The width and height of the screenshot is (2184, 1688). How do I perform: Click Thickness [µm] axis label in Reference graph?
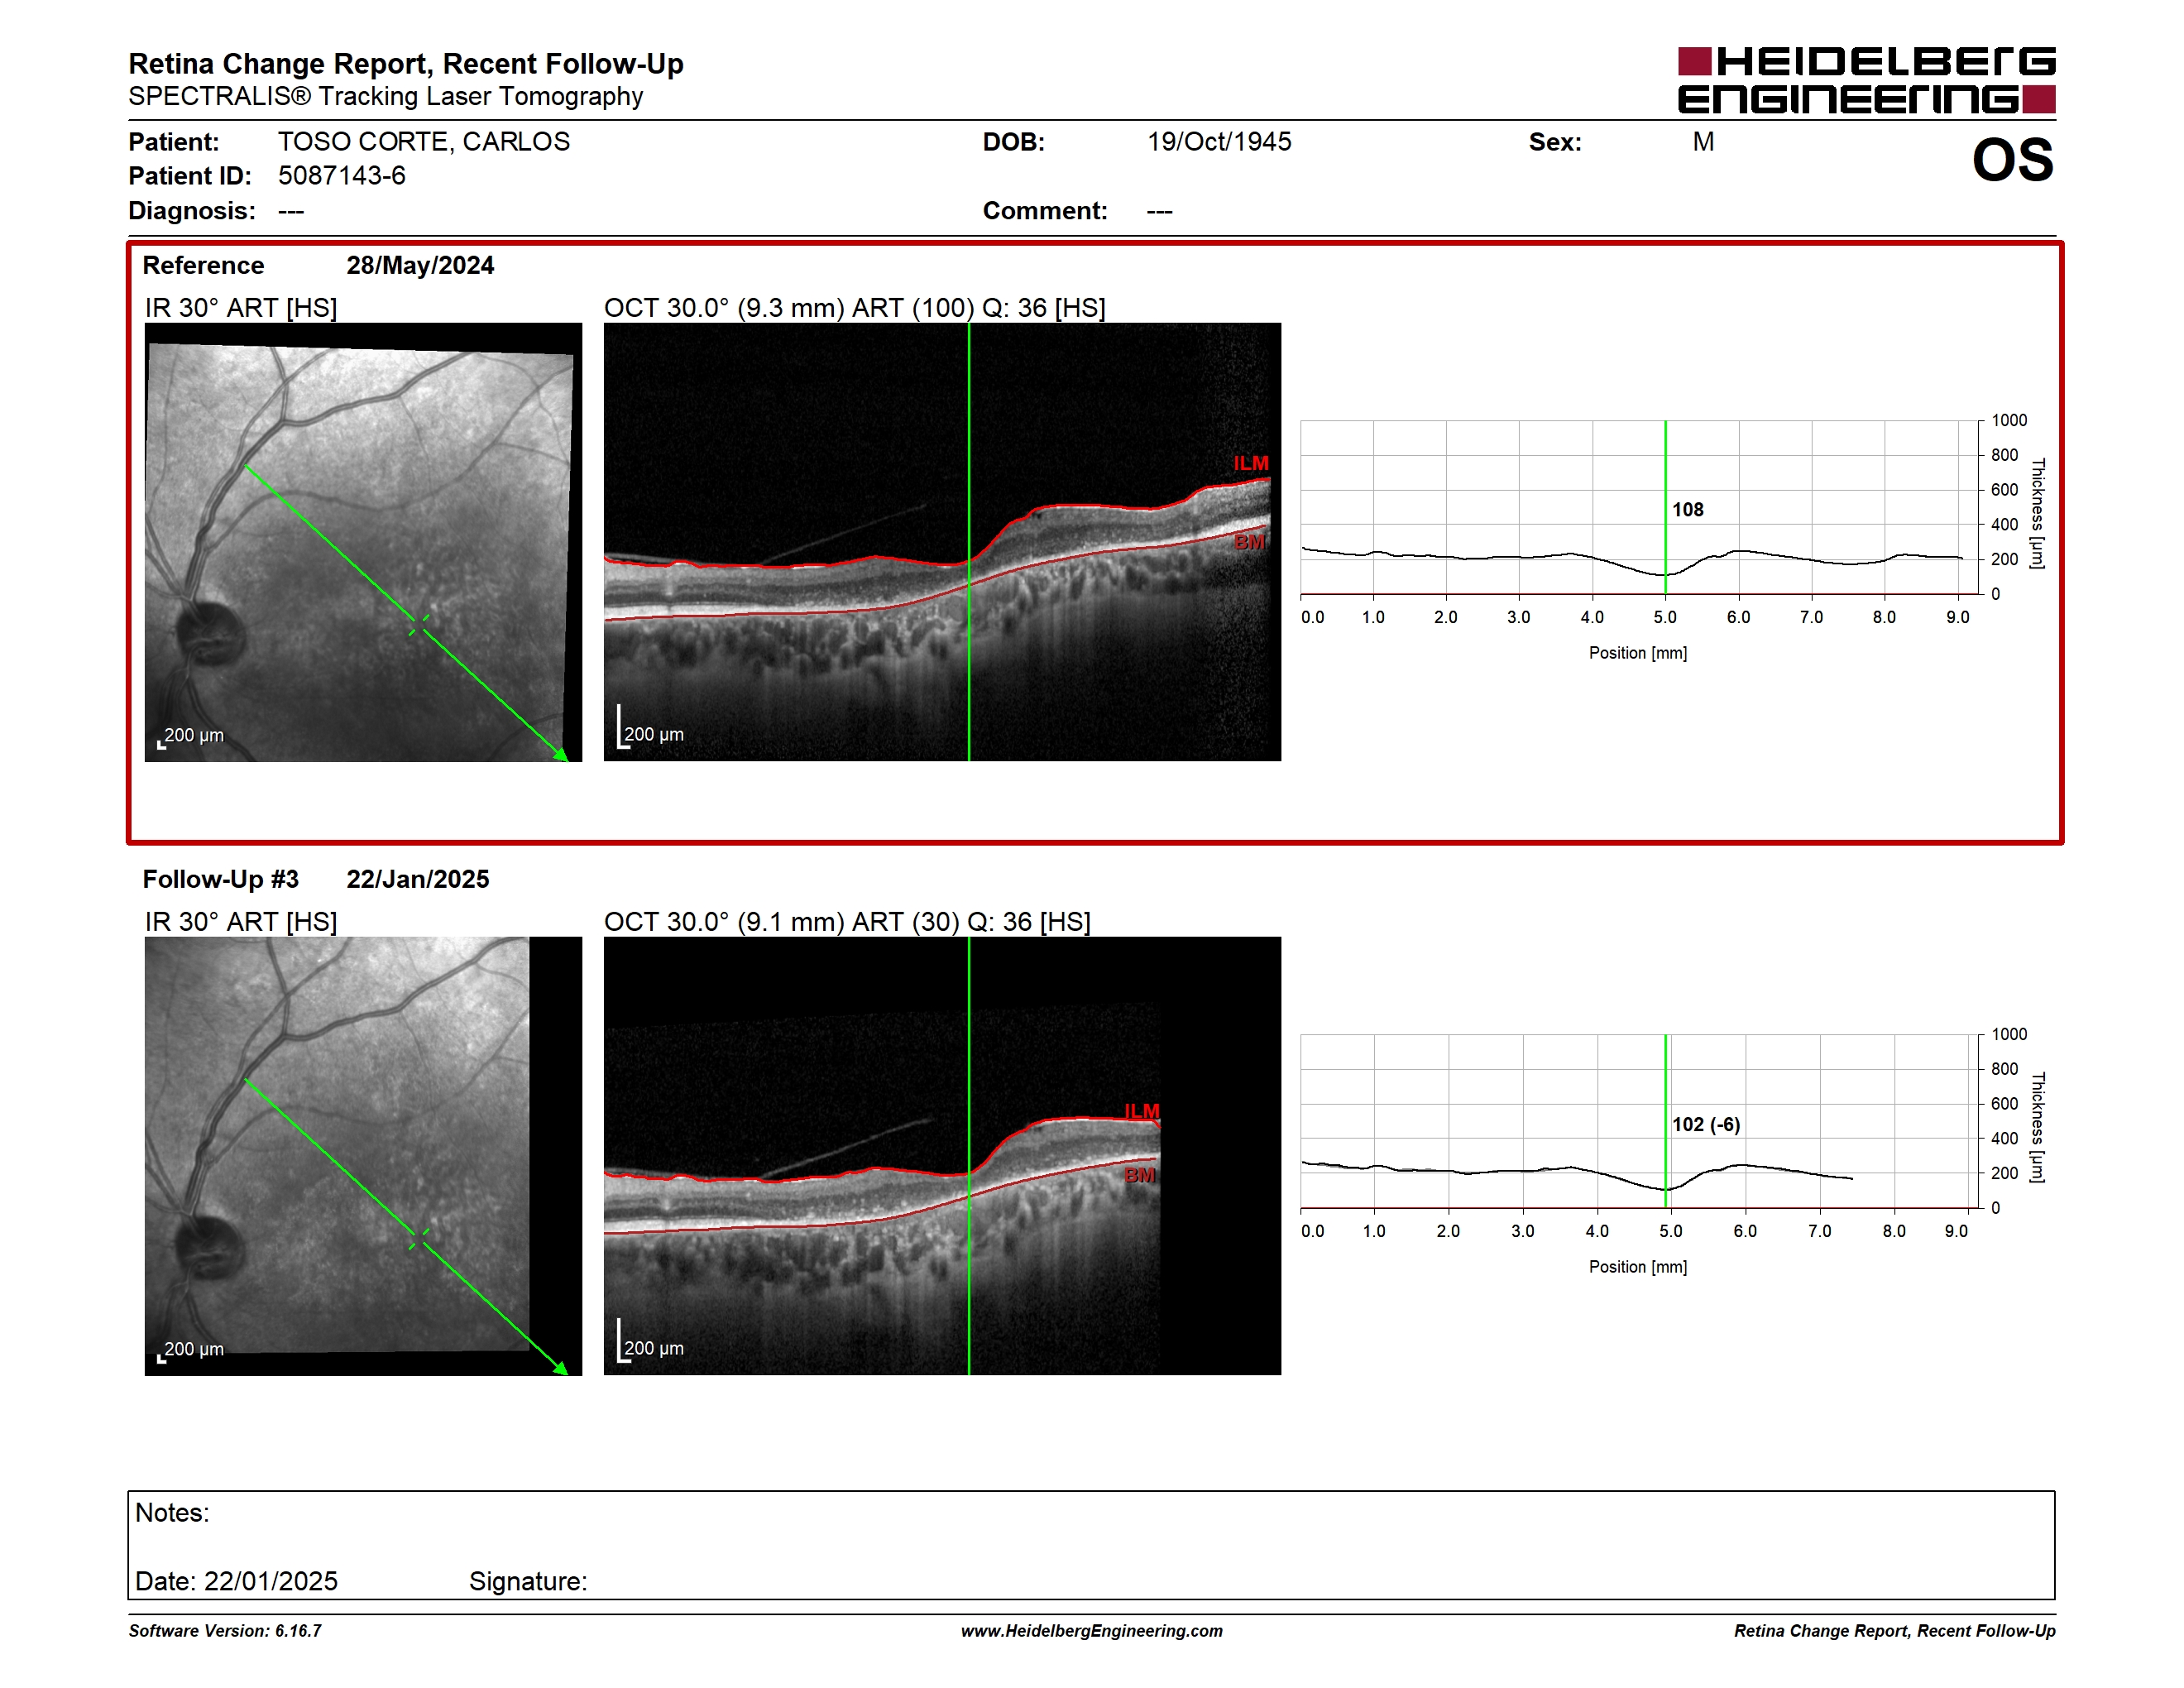pyautogui.click(x=2037, y=514)
